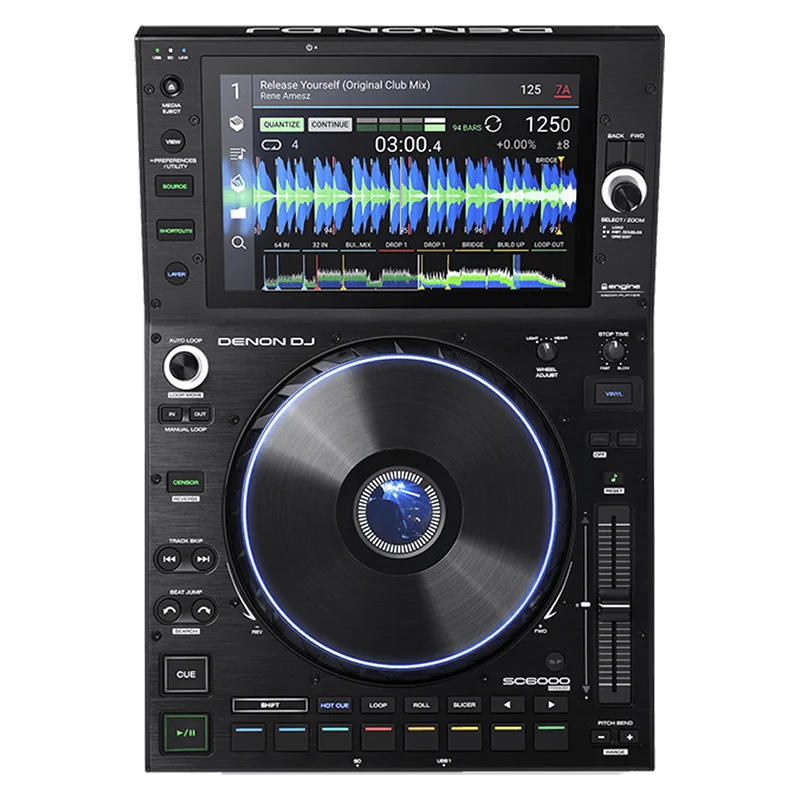Click the Media Eject button

click(x=172, y=87)
